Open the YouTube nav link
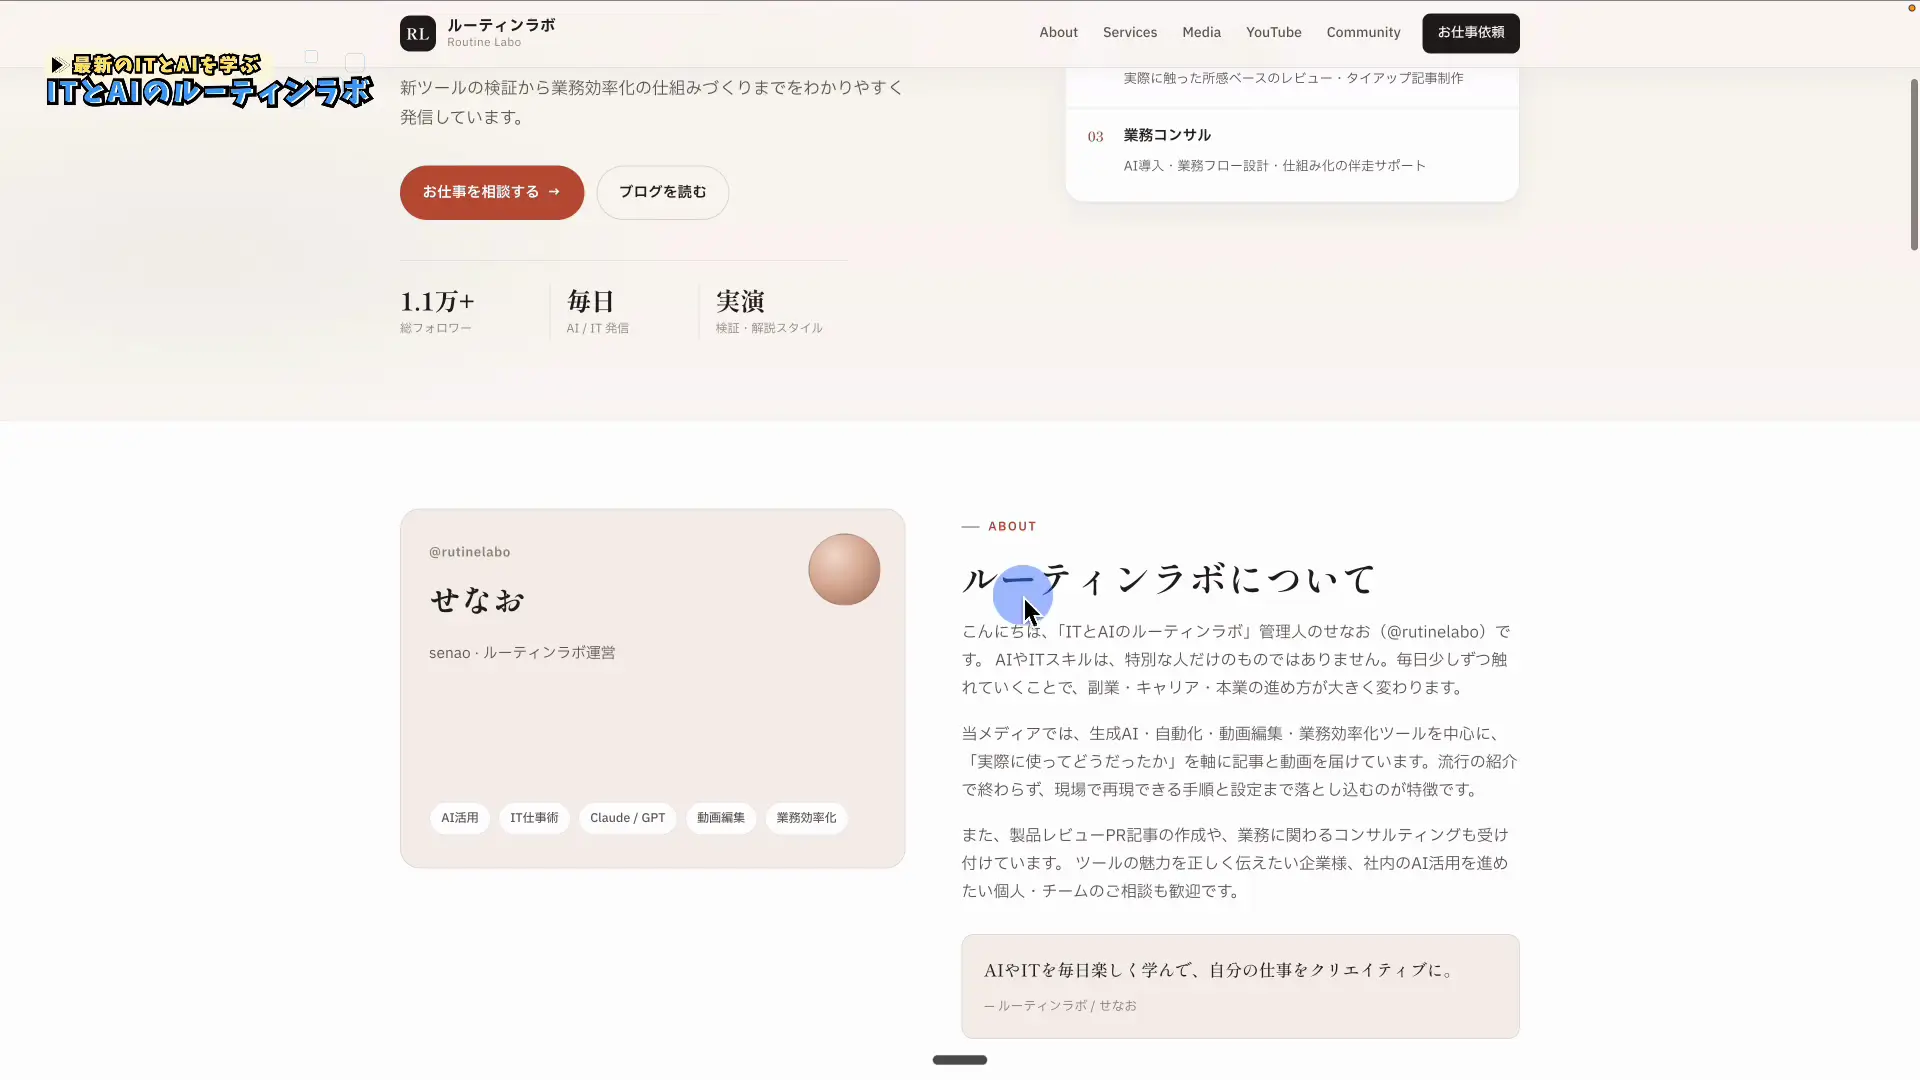 coord(1273,32)
